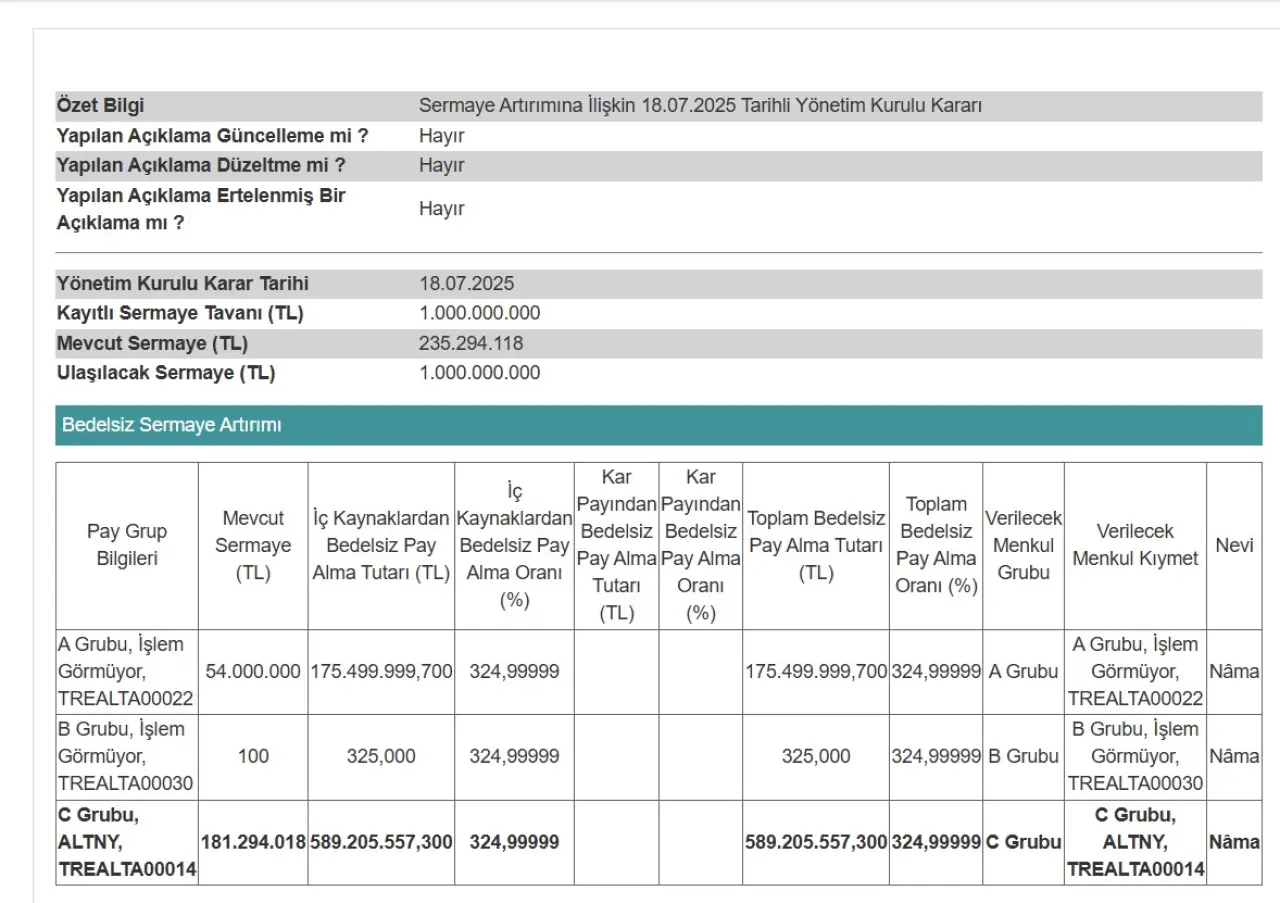Select the 54.000.000 value in A Grubu row
This screenshot has height=903, width=1280.
point(253,672)
